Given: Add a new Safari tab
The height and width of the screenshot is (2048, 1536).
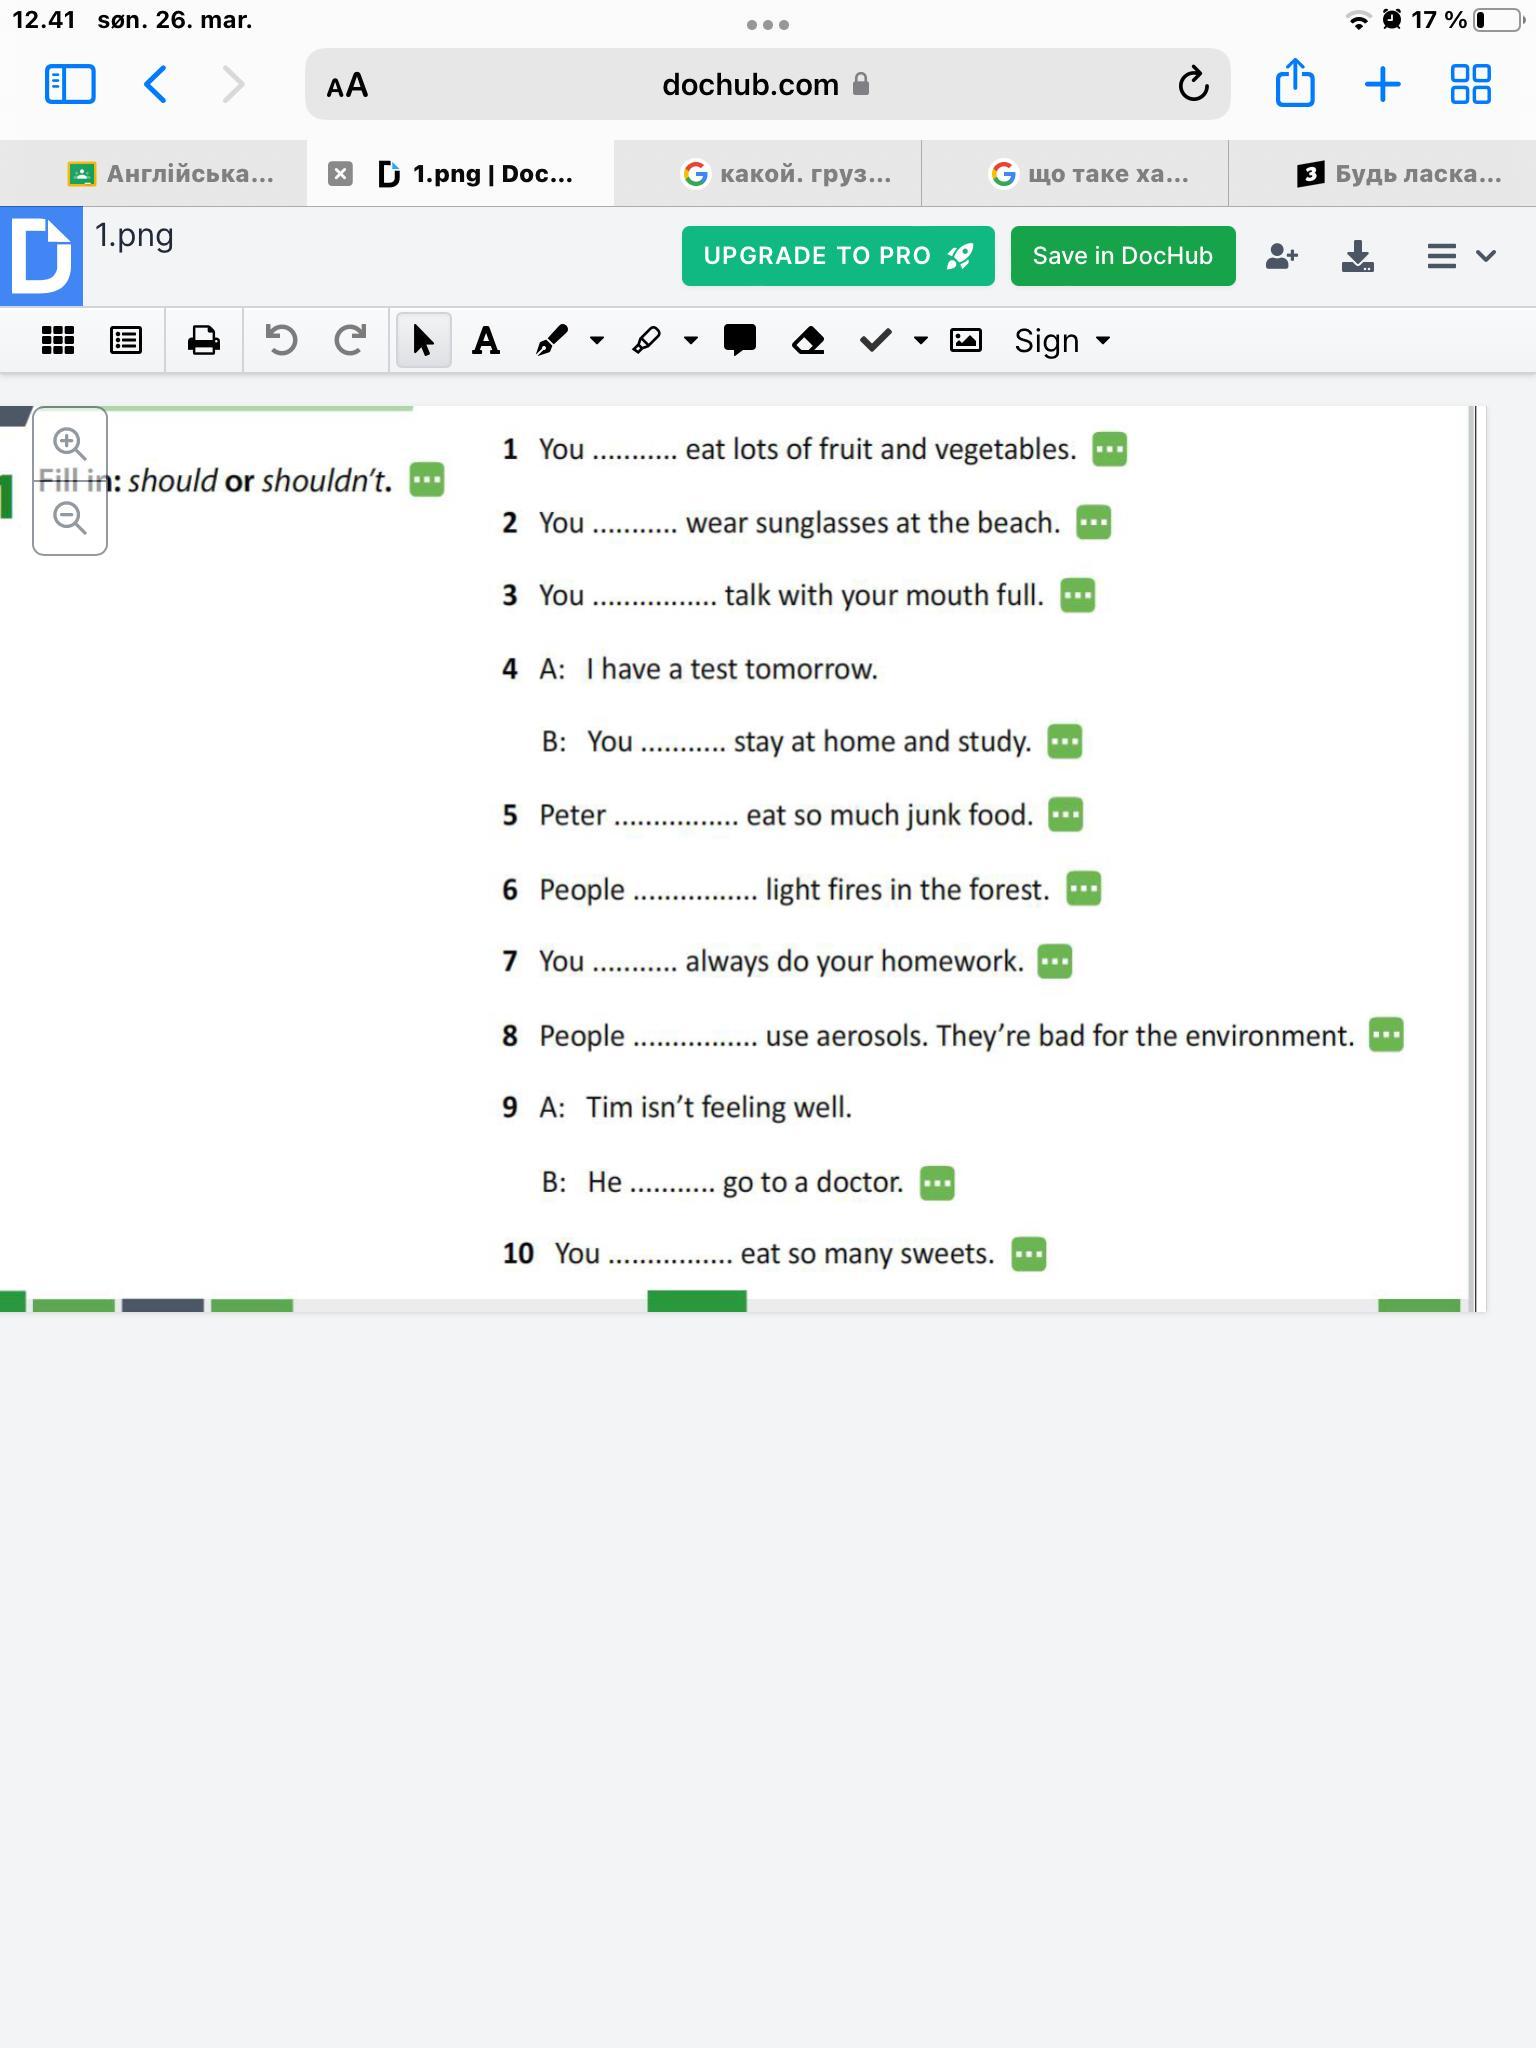Looking at the screenshot, I should coord(1382,84).
